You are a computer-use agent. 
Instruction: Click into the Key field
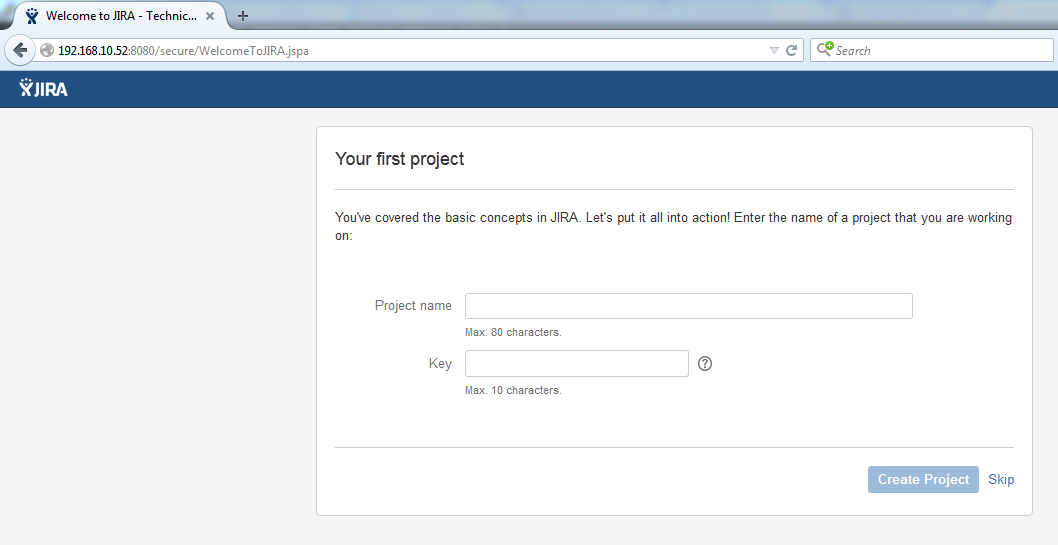point(576,364)
